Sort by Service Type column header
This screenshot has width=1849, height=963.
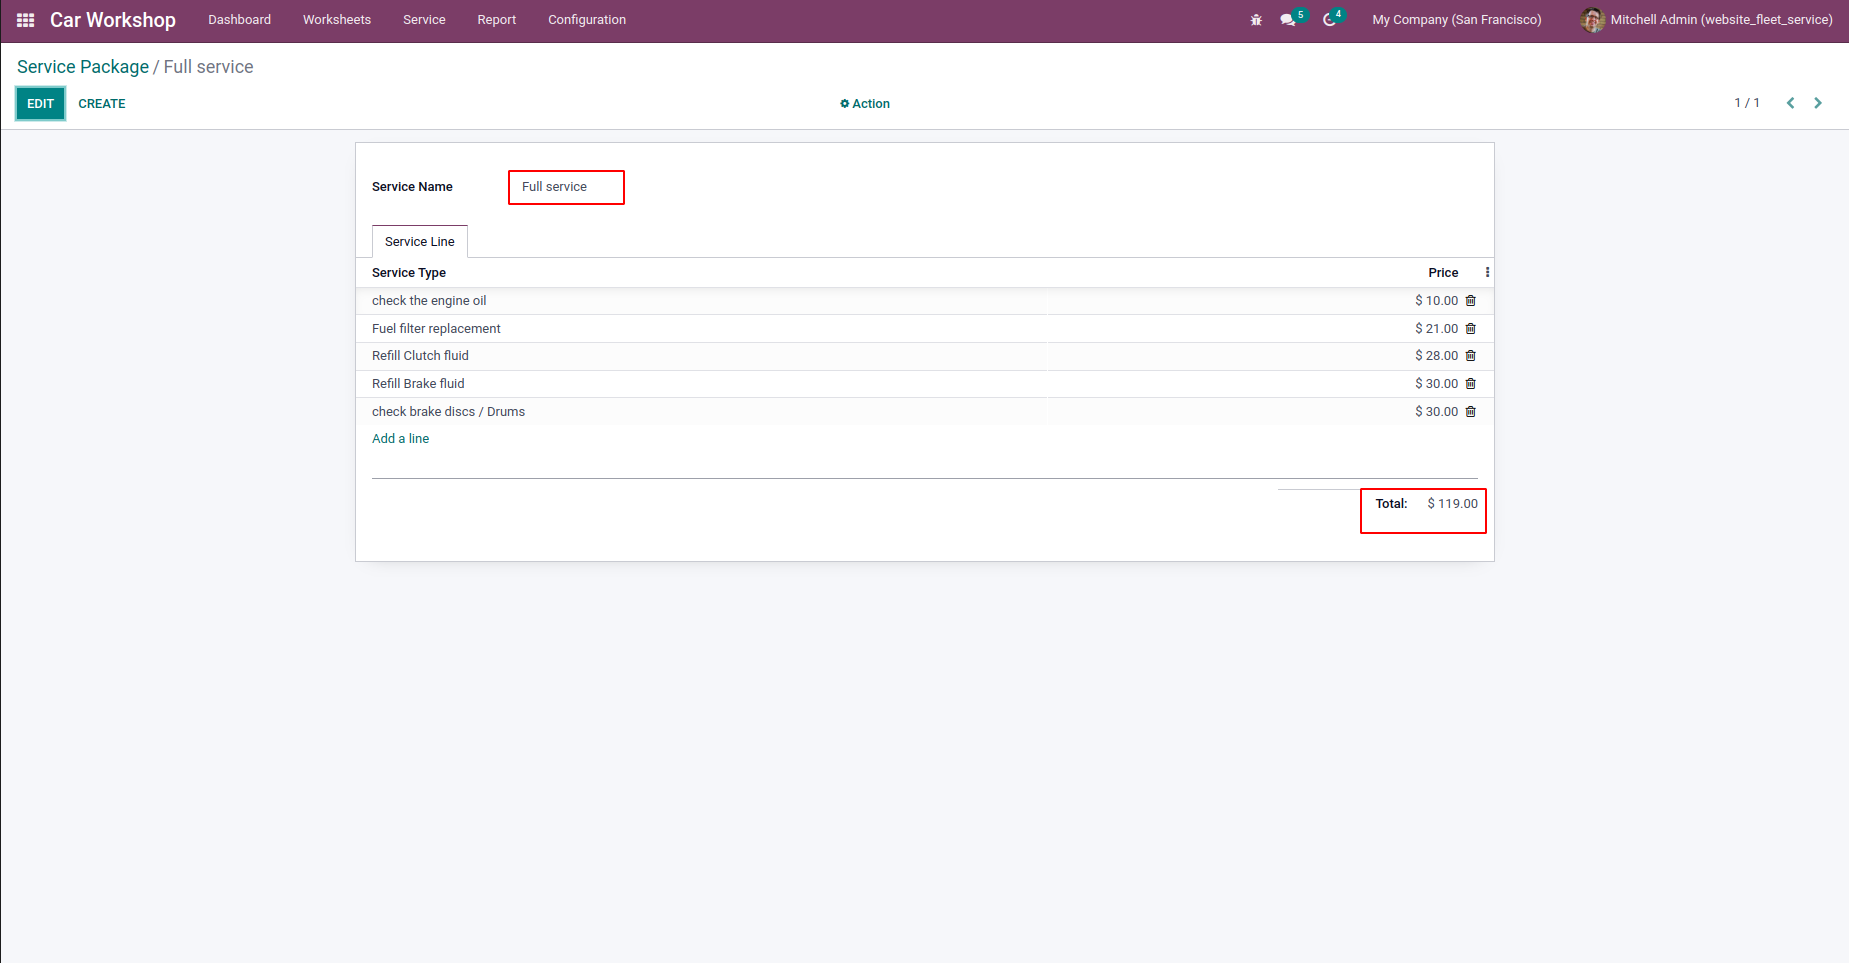point(409,273)
